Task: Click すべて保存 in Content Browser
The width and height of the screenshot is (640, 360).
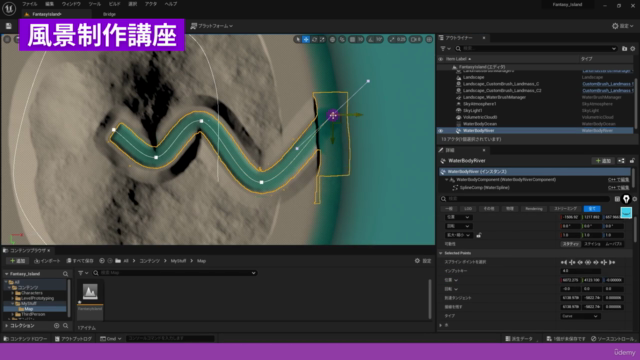Action: (80, 261)
